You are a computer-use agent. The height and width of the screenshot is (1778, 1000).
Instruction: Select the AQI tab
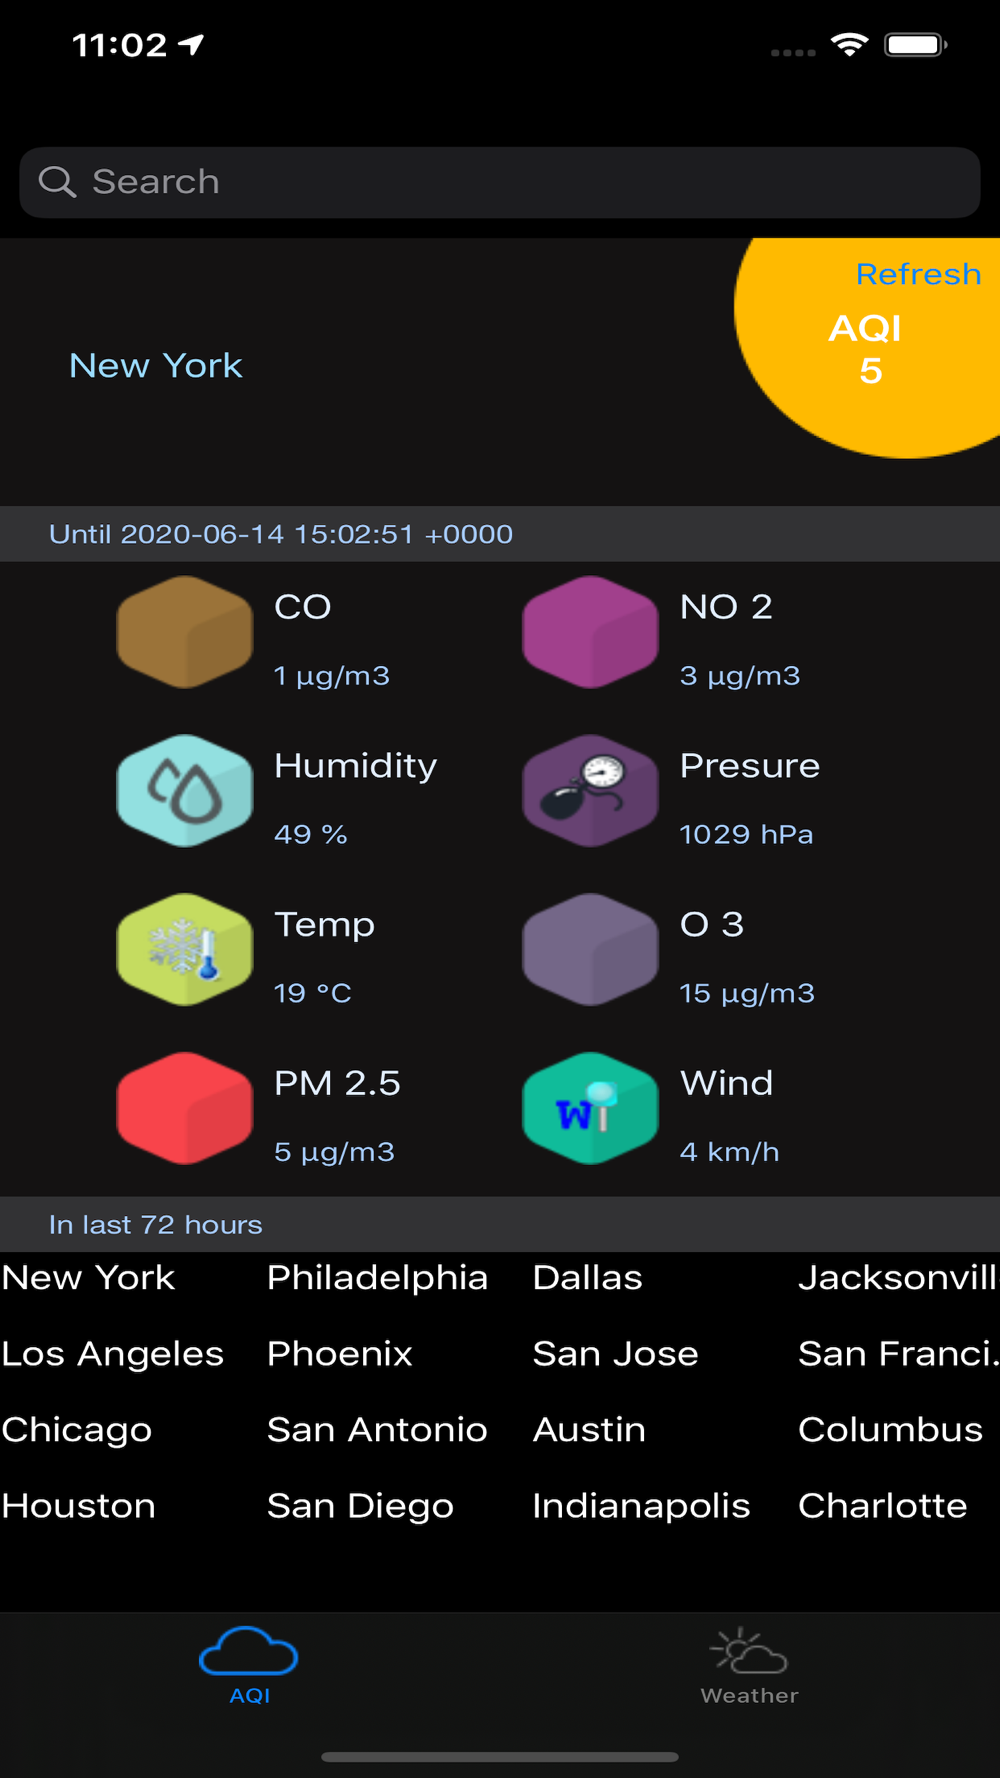click(x=249, y=1666)
